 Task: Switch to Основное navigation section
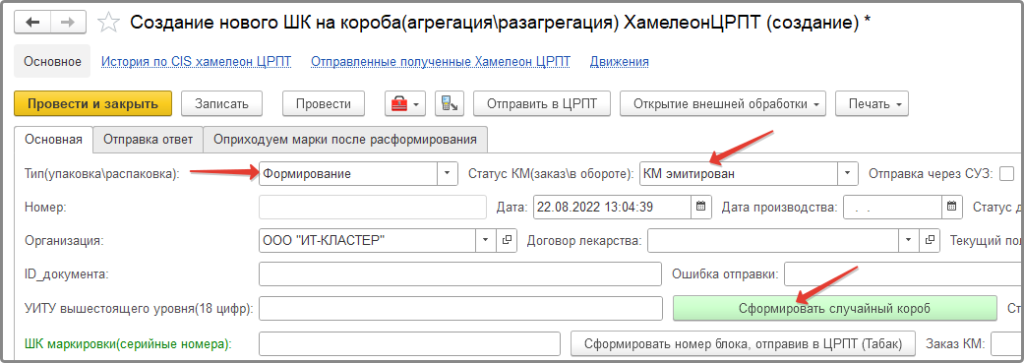tap(52, 61)
